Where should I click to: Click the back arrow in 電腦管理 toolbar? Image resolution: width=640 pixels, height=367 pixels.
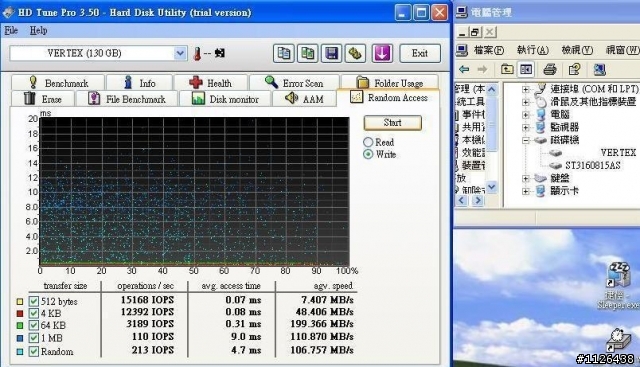click(x=464, y=69)
